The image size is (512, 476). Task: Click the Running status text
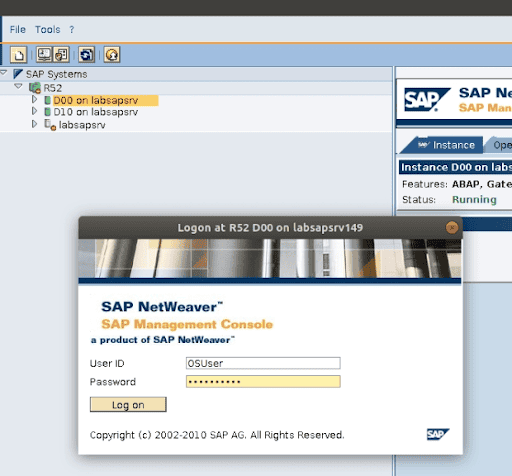pyautogui.click(x=474, y=199)
